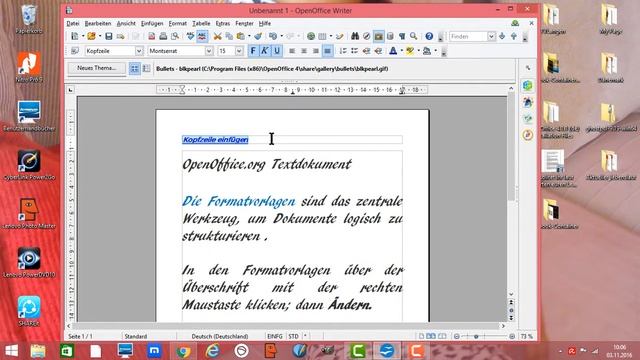Align text left
This screenshot has height=360, width=640.
(x=292, y=51)
